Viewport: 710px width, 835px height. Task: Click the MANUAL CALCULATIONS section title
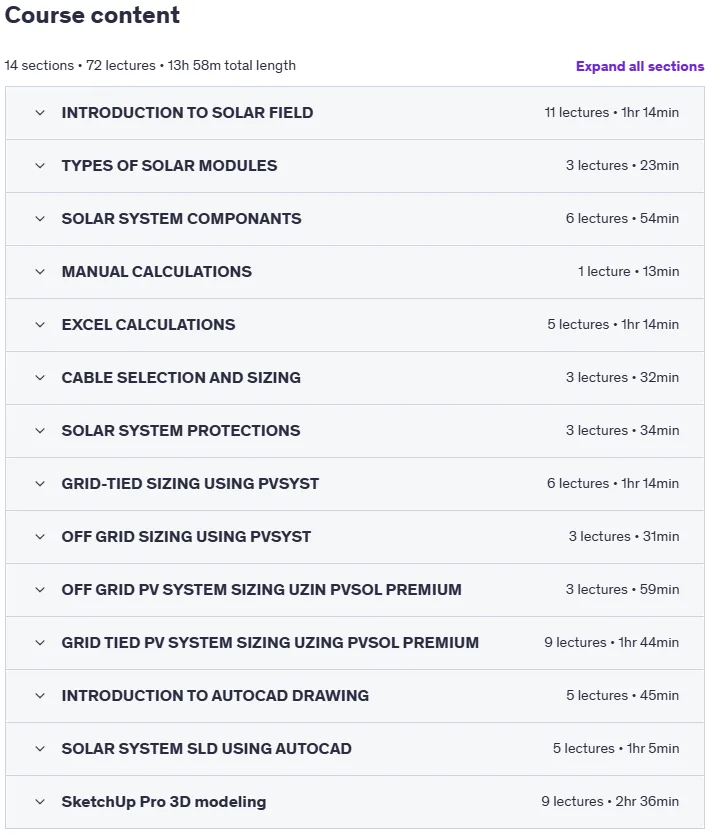(x=157, y=272)
